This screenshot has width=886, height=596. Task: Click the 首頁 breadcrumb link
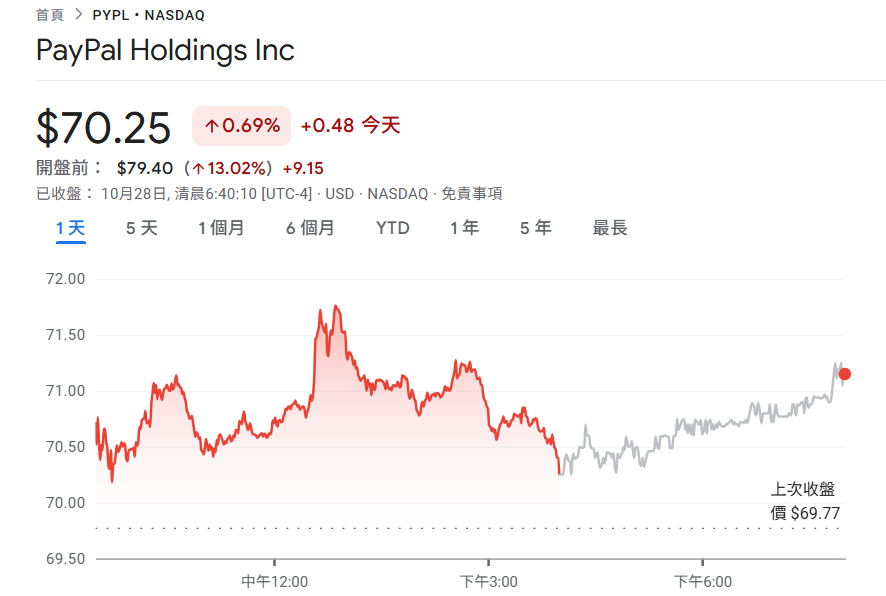pyautogui.click(x=51, y=15)
